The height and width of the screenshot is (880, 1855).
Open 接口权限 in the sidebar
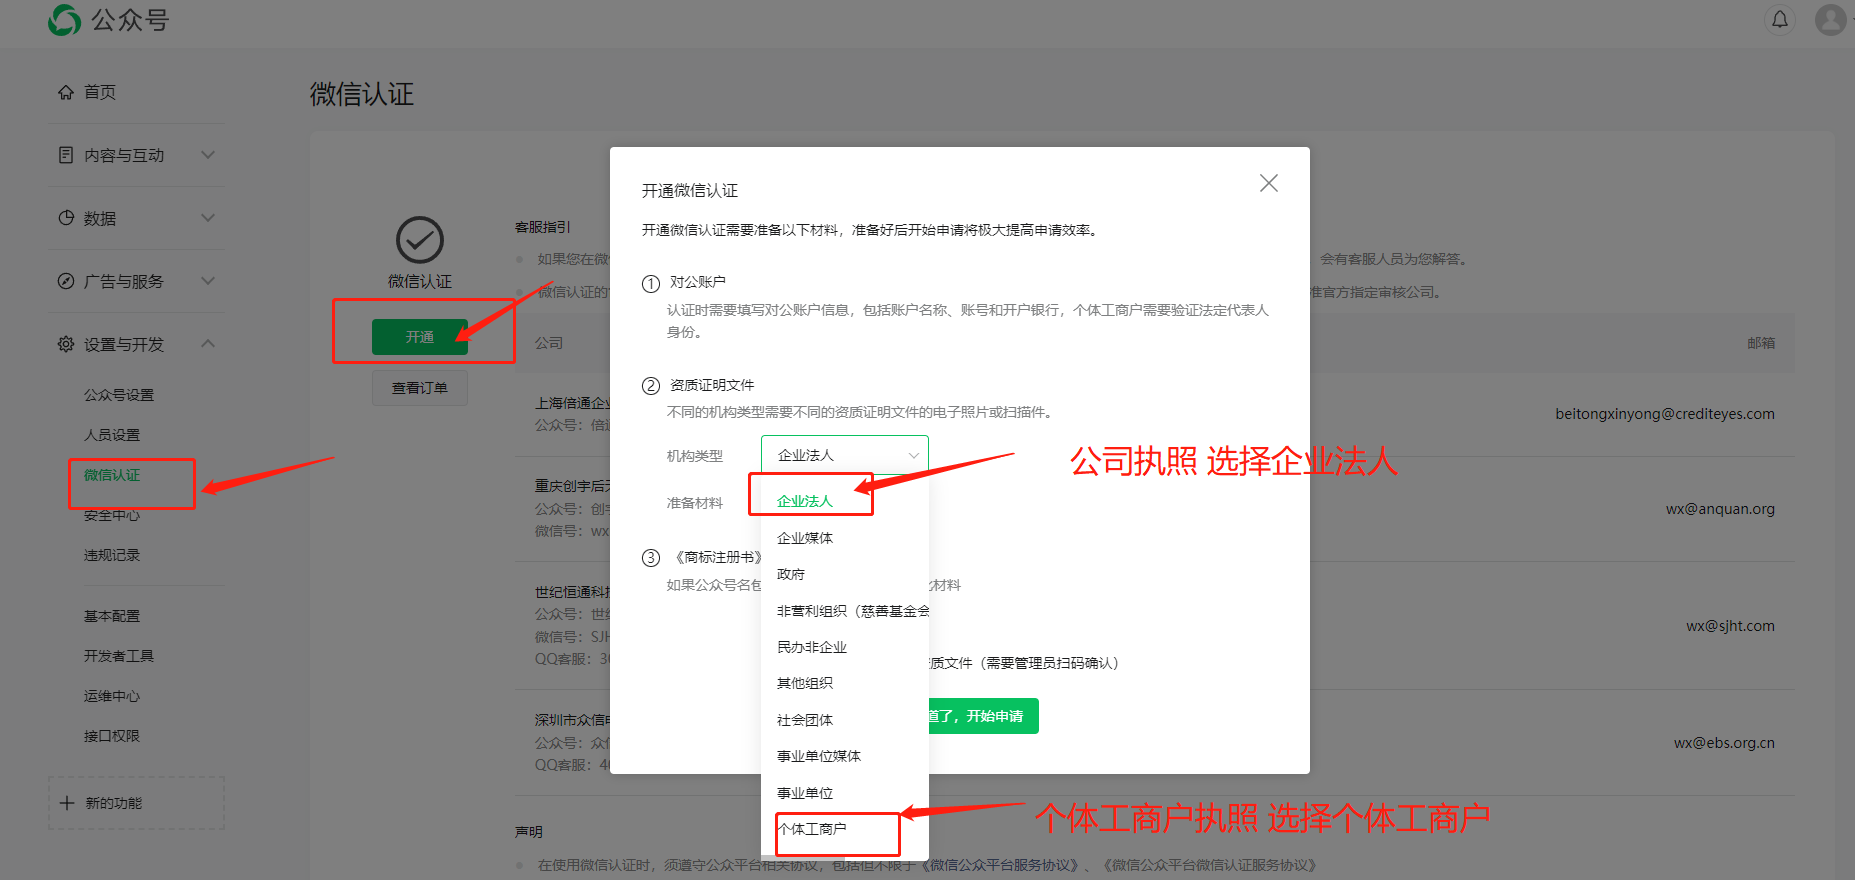pos(112,736)
